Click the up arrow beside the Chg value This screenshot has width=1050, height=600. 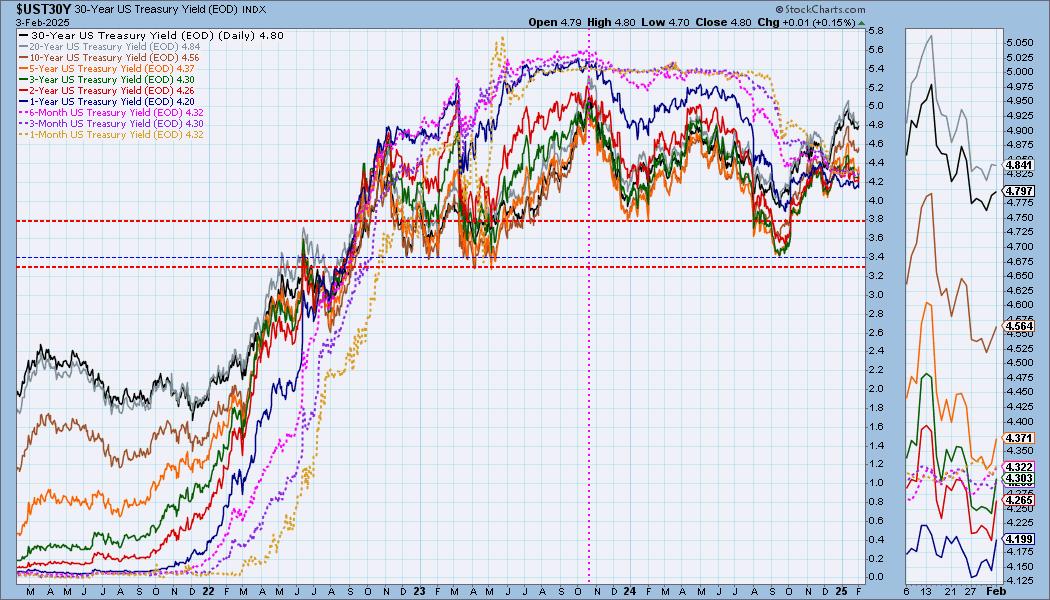pos(860,22)
